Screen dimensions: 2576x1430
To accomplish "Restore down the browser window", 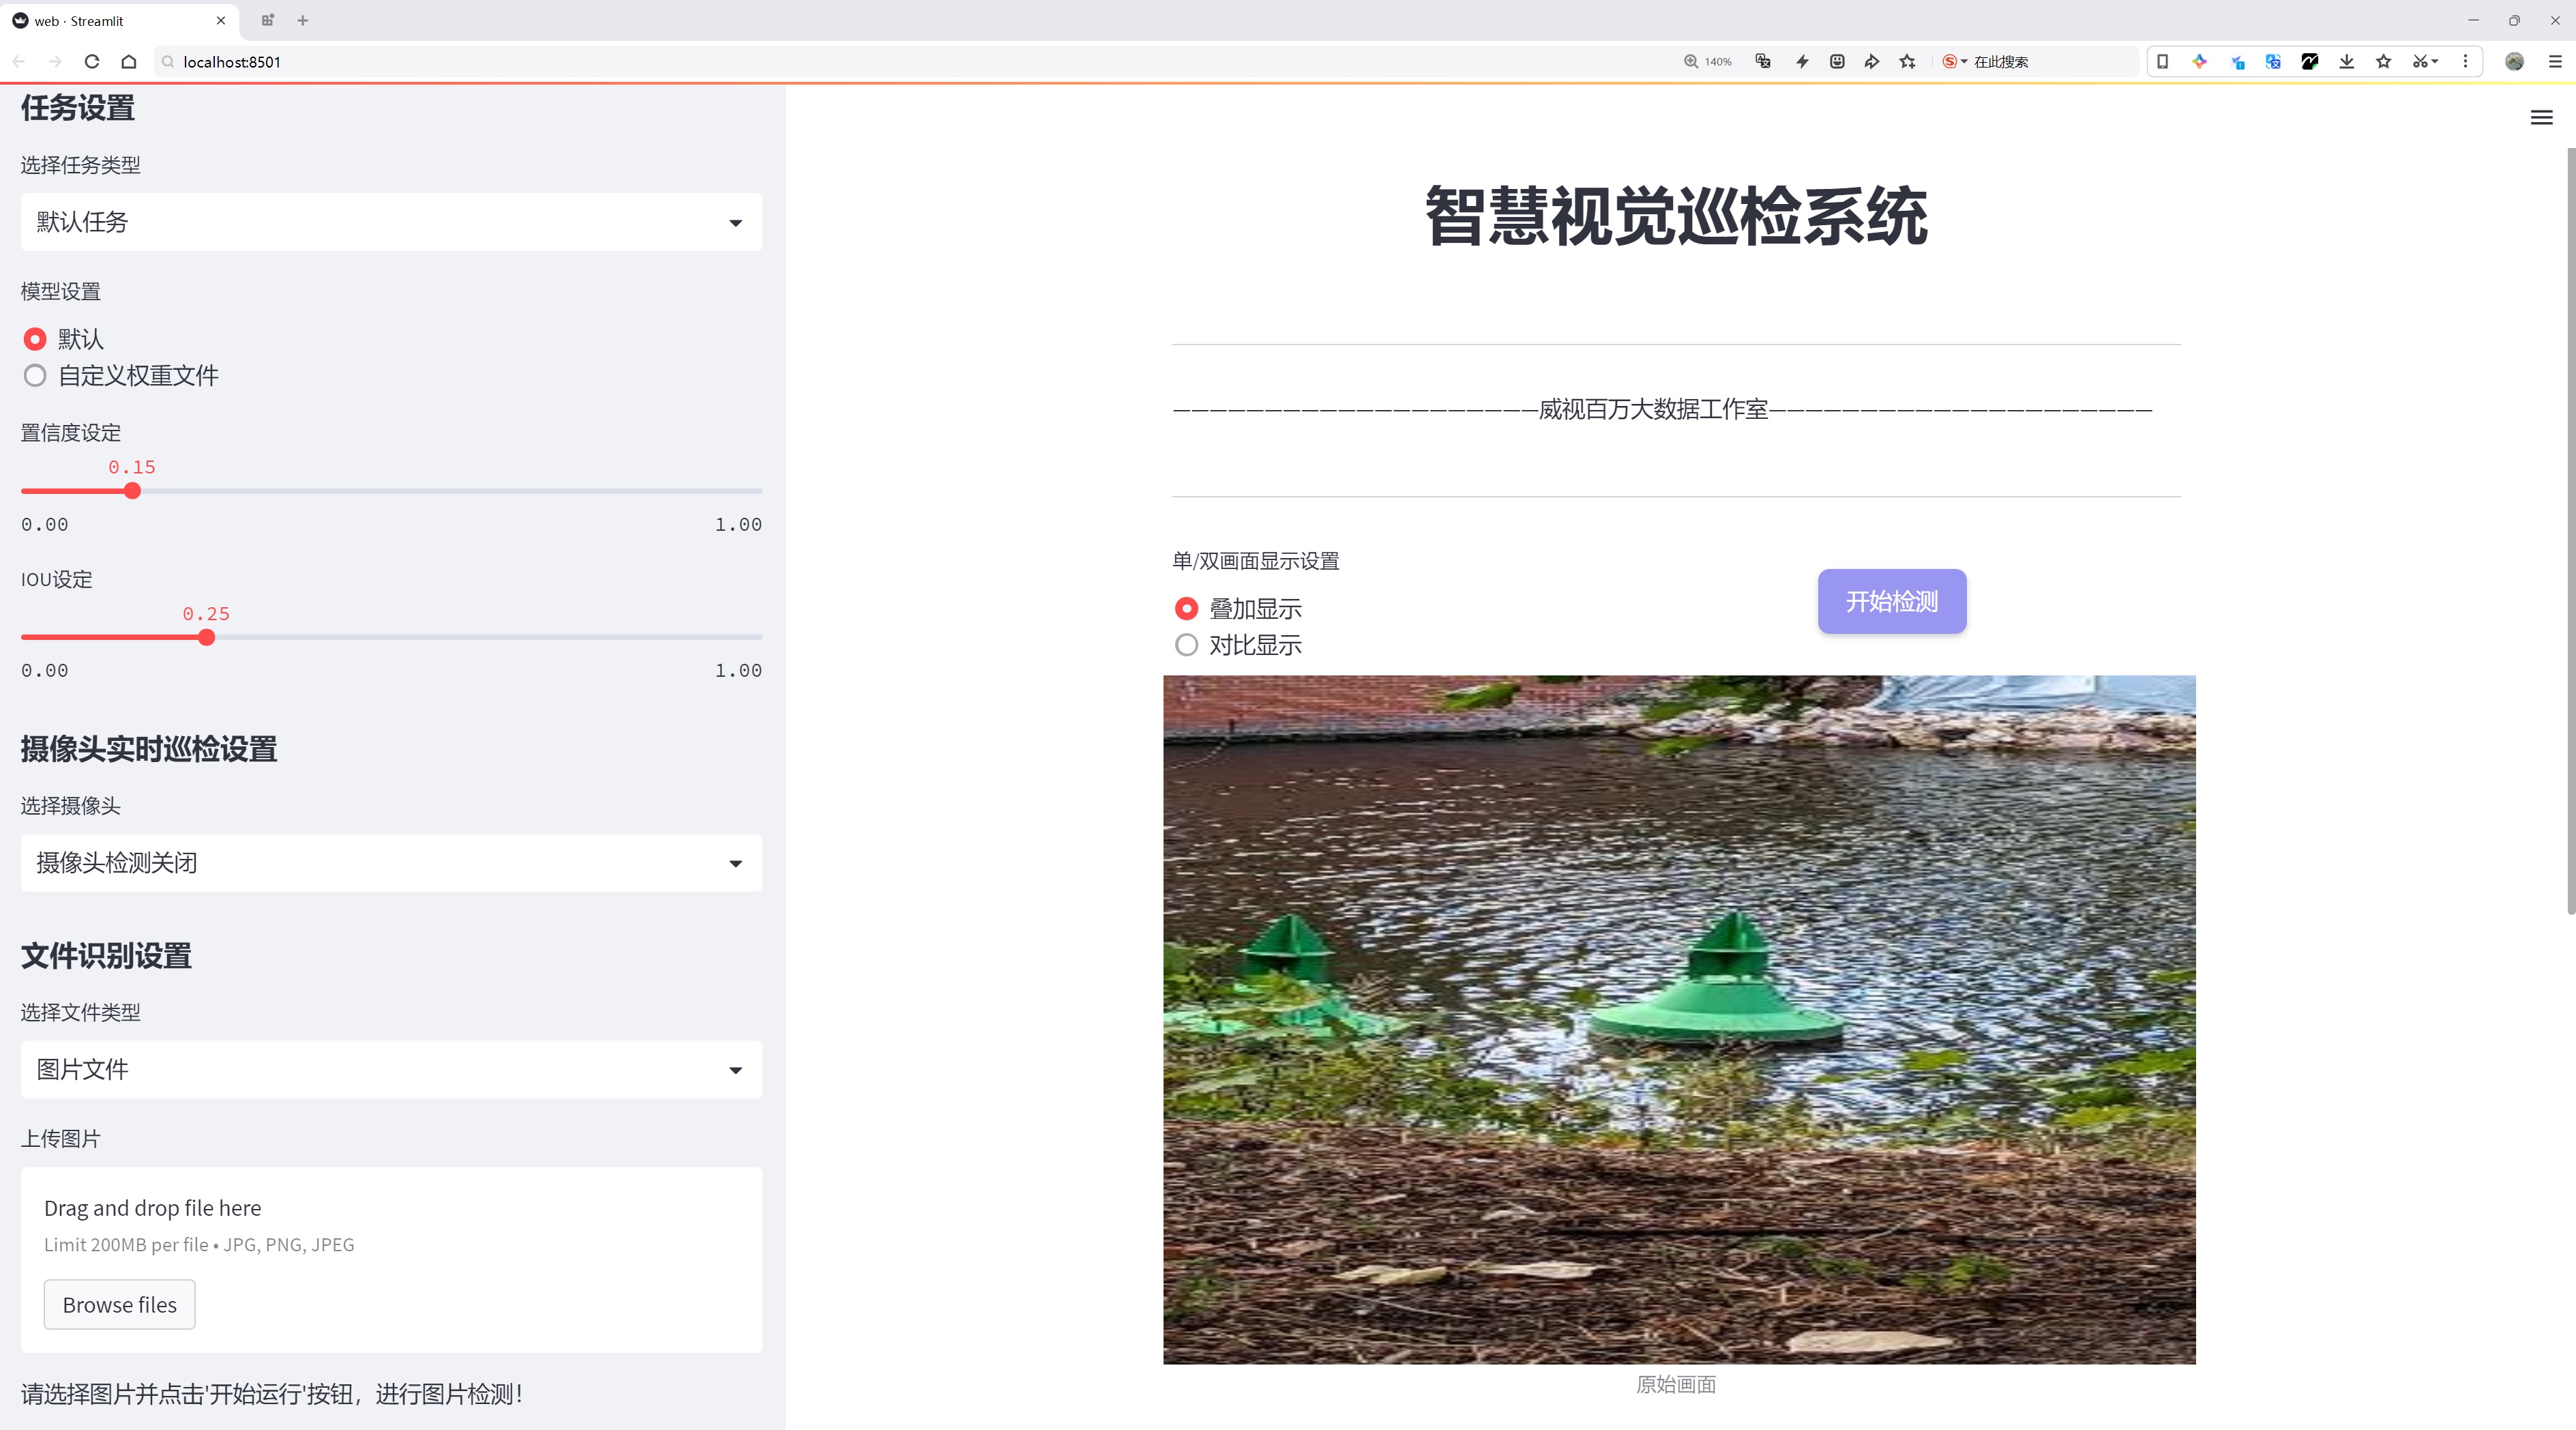I will point(2514,20).
